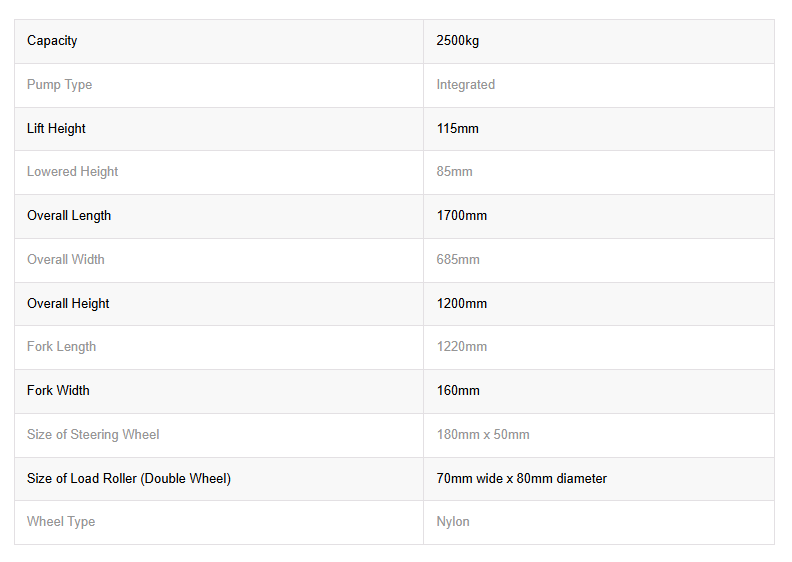Image resolution: width=792 pixels, height=562 pixels.
Task: Click the Overall Width label
Action: 66,259
